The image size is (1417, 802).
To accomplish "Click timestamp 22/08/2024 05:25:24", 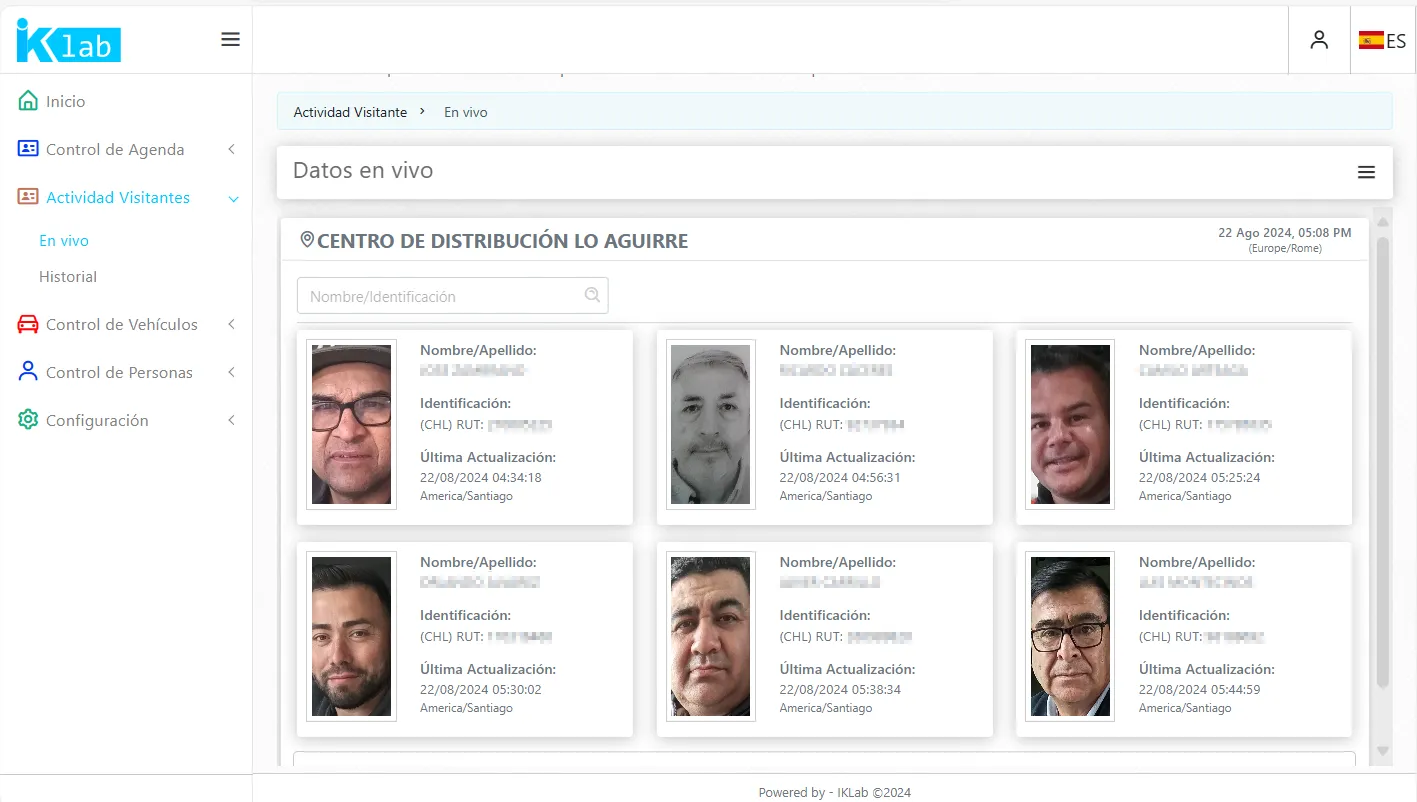I will tap(1200, 478).
